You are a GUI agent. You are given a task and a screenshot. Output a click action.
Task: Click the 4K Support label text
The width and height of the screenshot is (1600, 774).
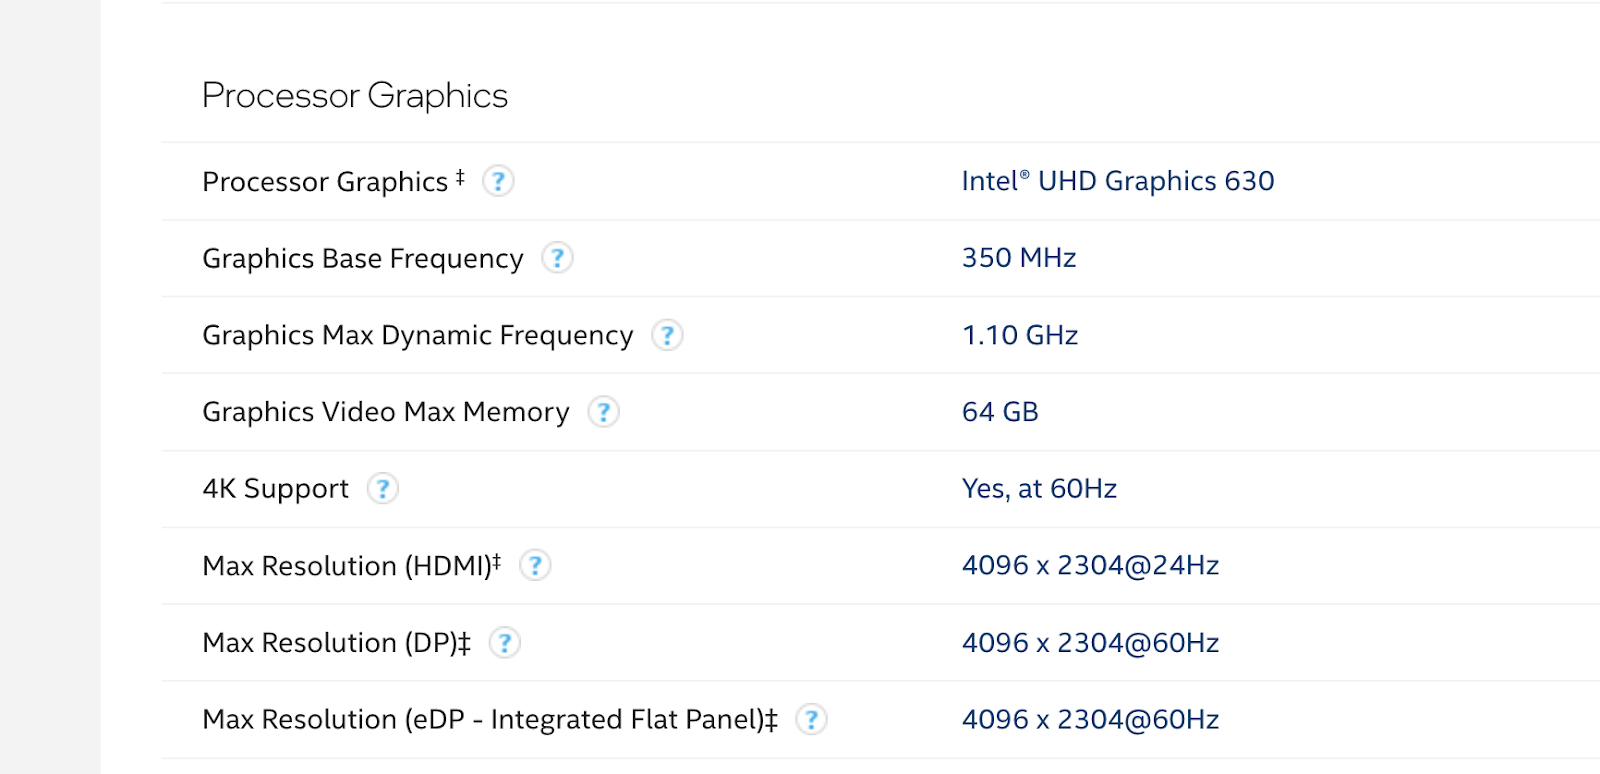[x=275, y=489]
